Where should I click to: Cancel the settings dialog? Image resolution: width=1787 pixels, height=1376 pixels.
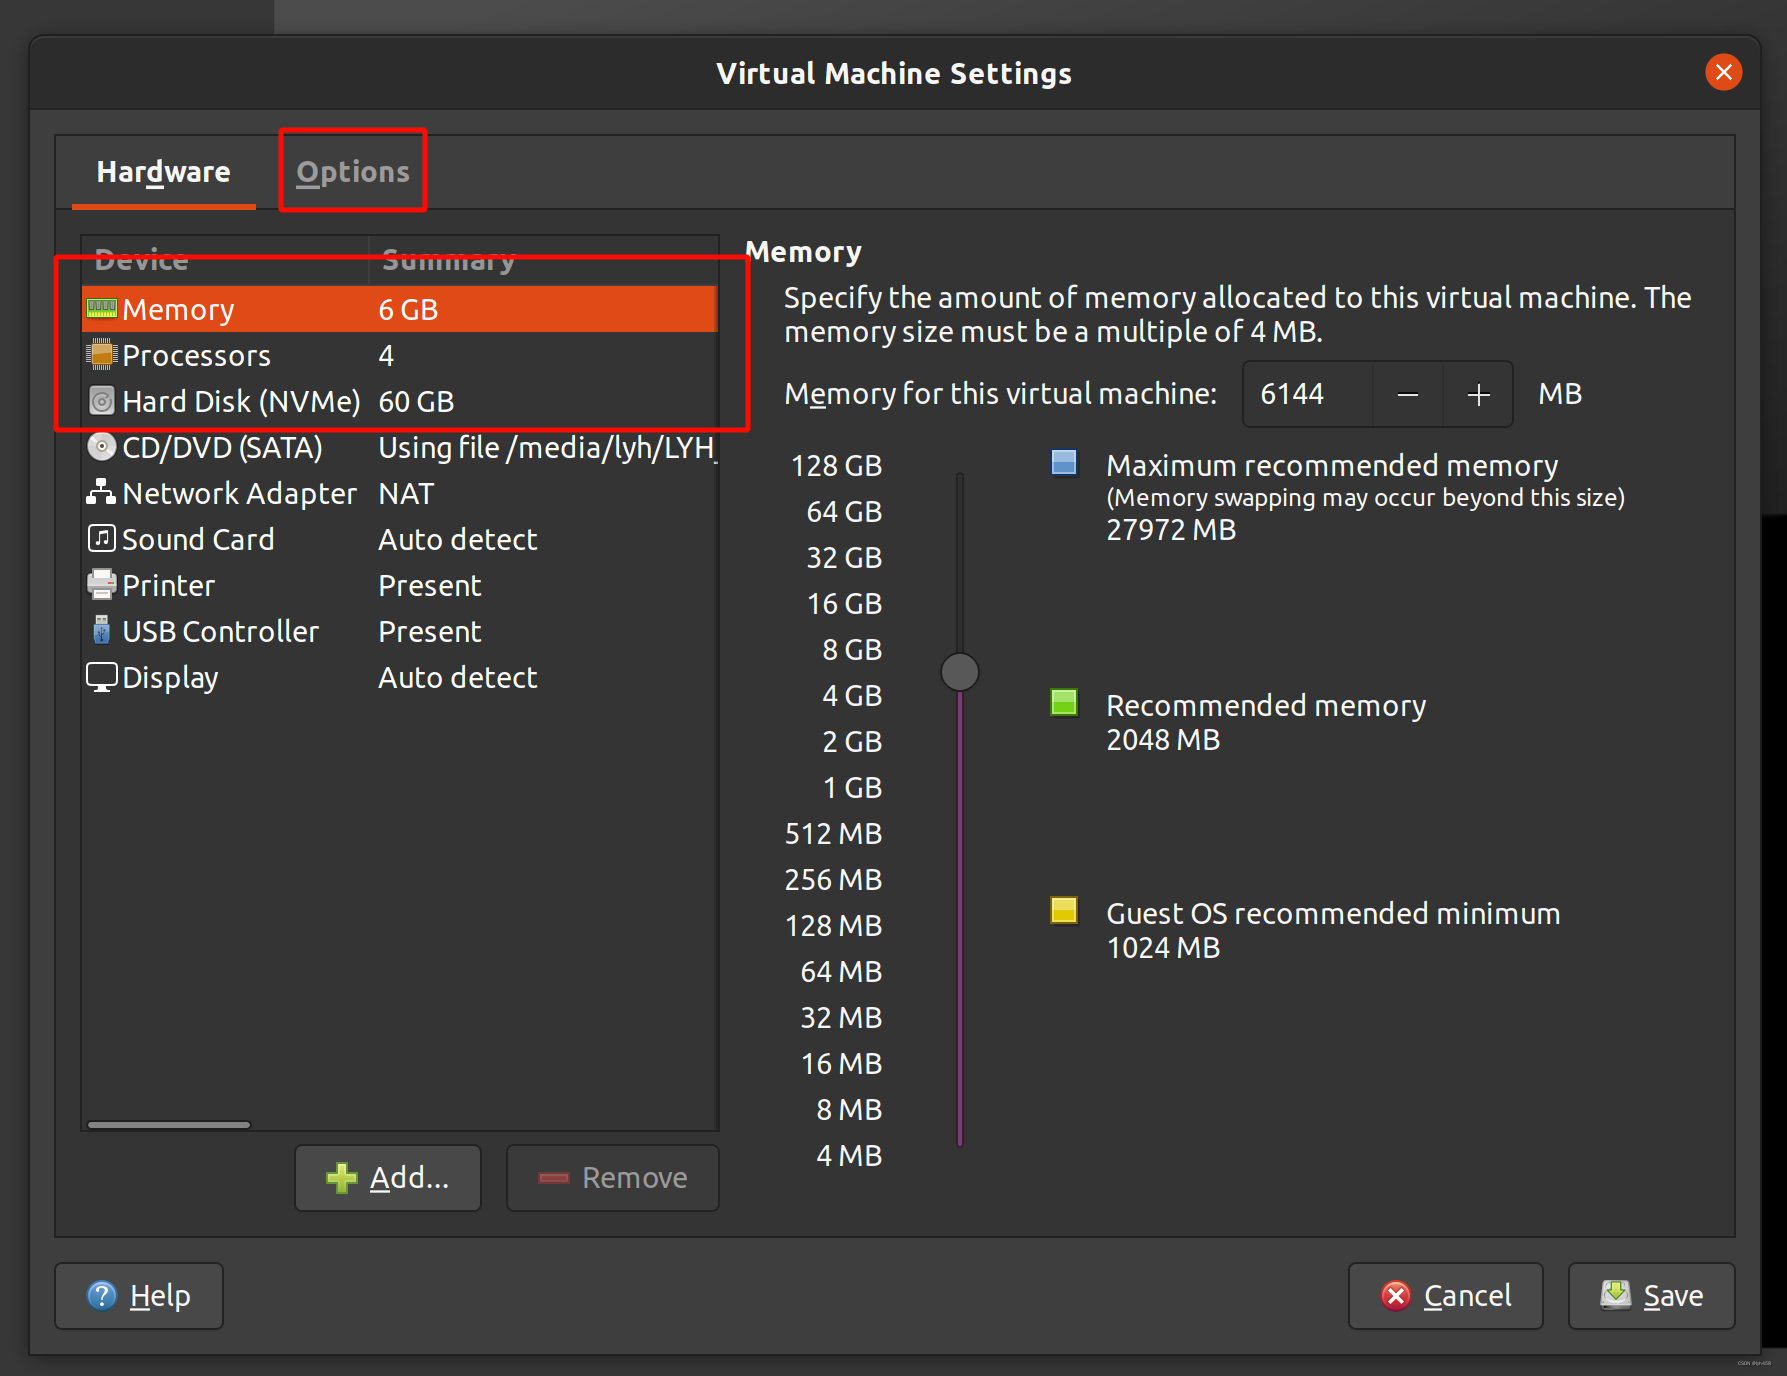[x=1446, y=1296]
